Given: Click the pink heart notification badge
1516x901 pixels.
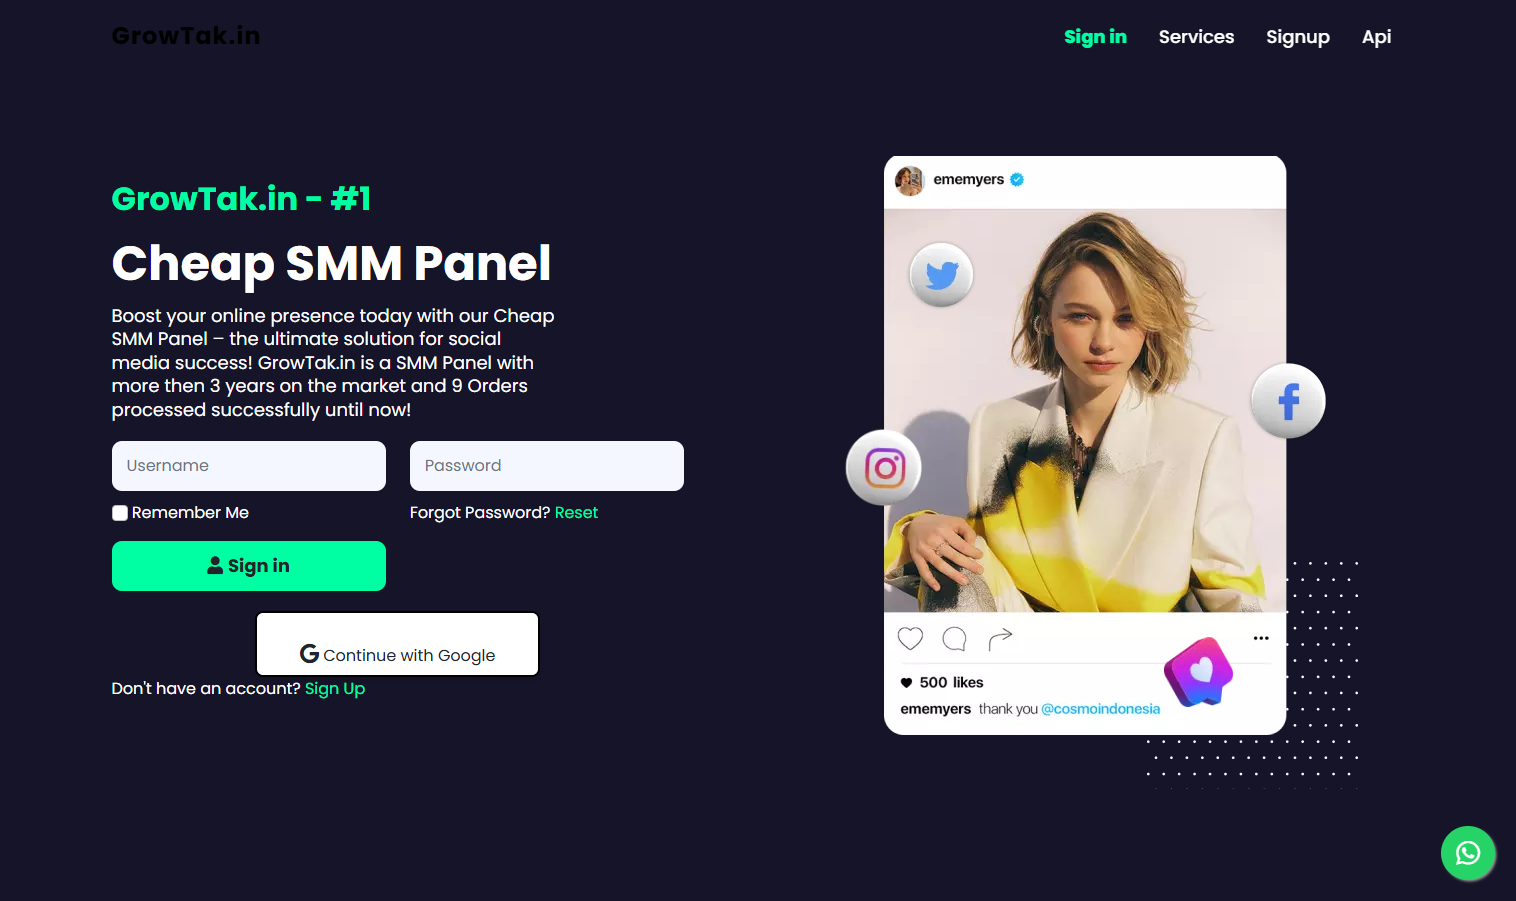Looking at the screenshot, I should [1199, 672].
